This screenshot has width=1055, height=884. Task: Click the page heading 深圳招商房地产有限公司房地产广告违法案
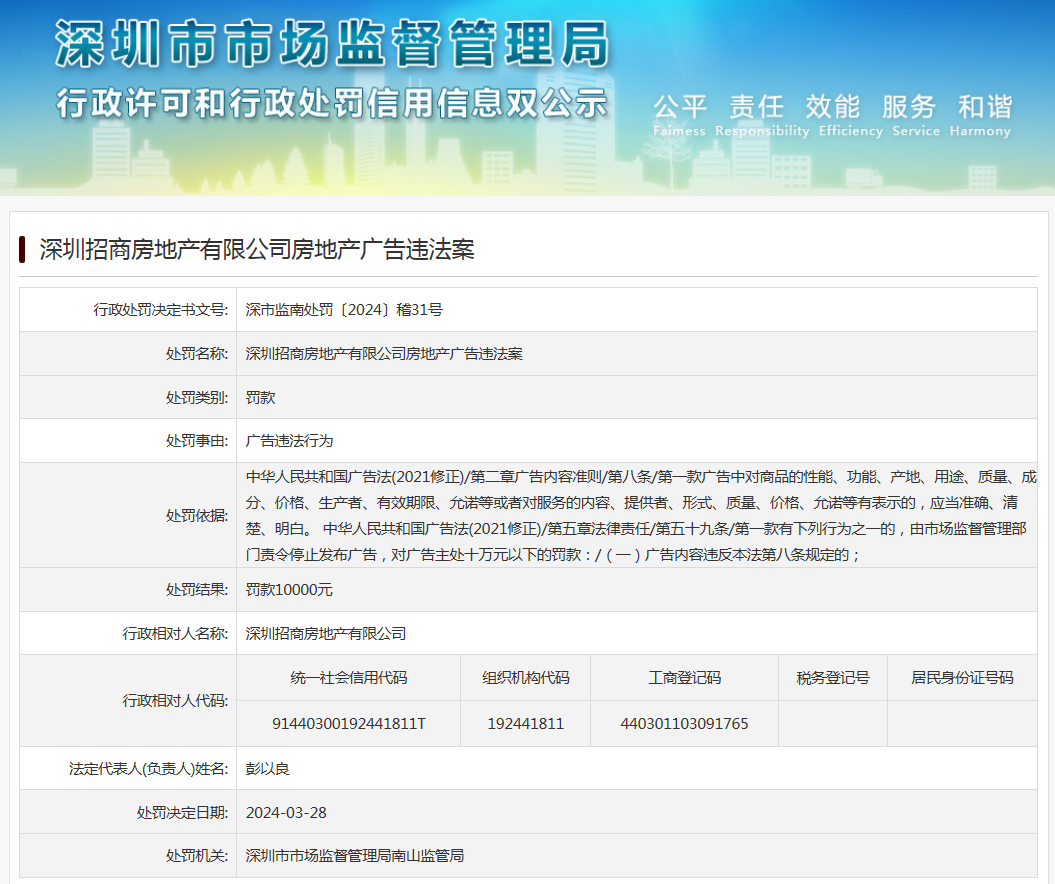(x=257, y=250)
